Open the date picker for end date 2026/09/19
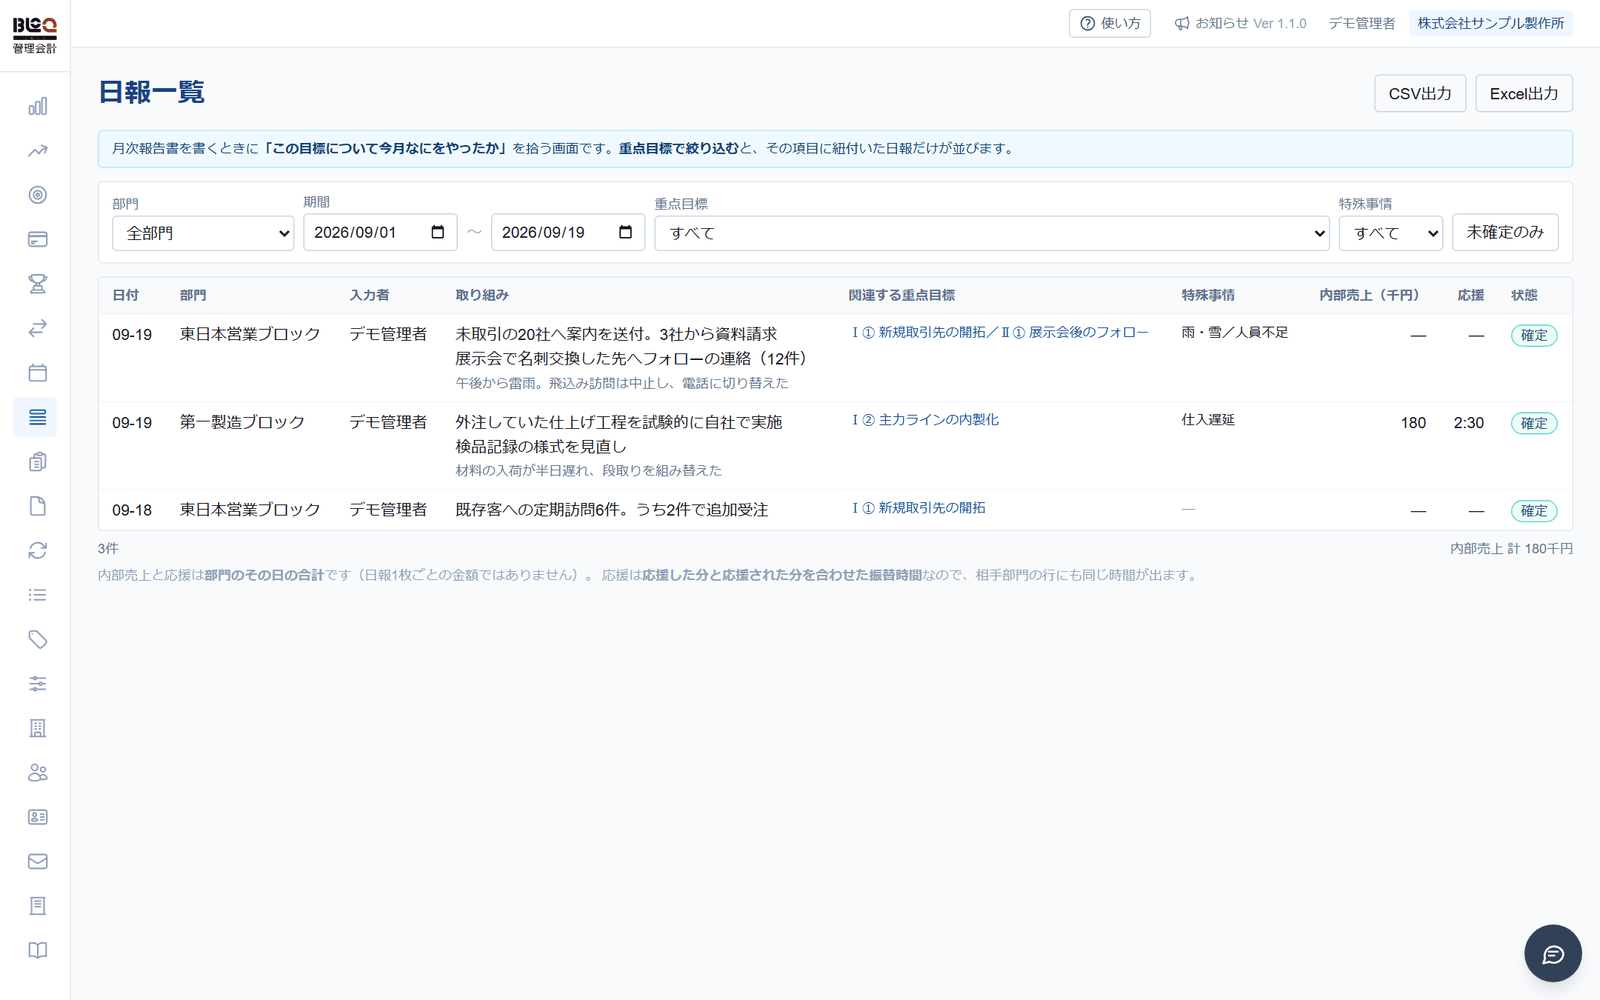 pyautogui.click(x=626, y=232)
